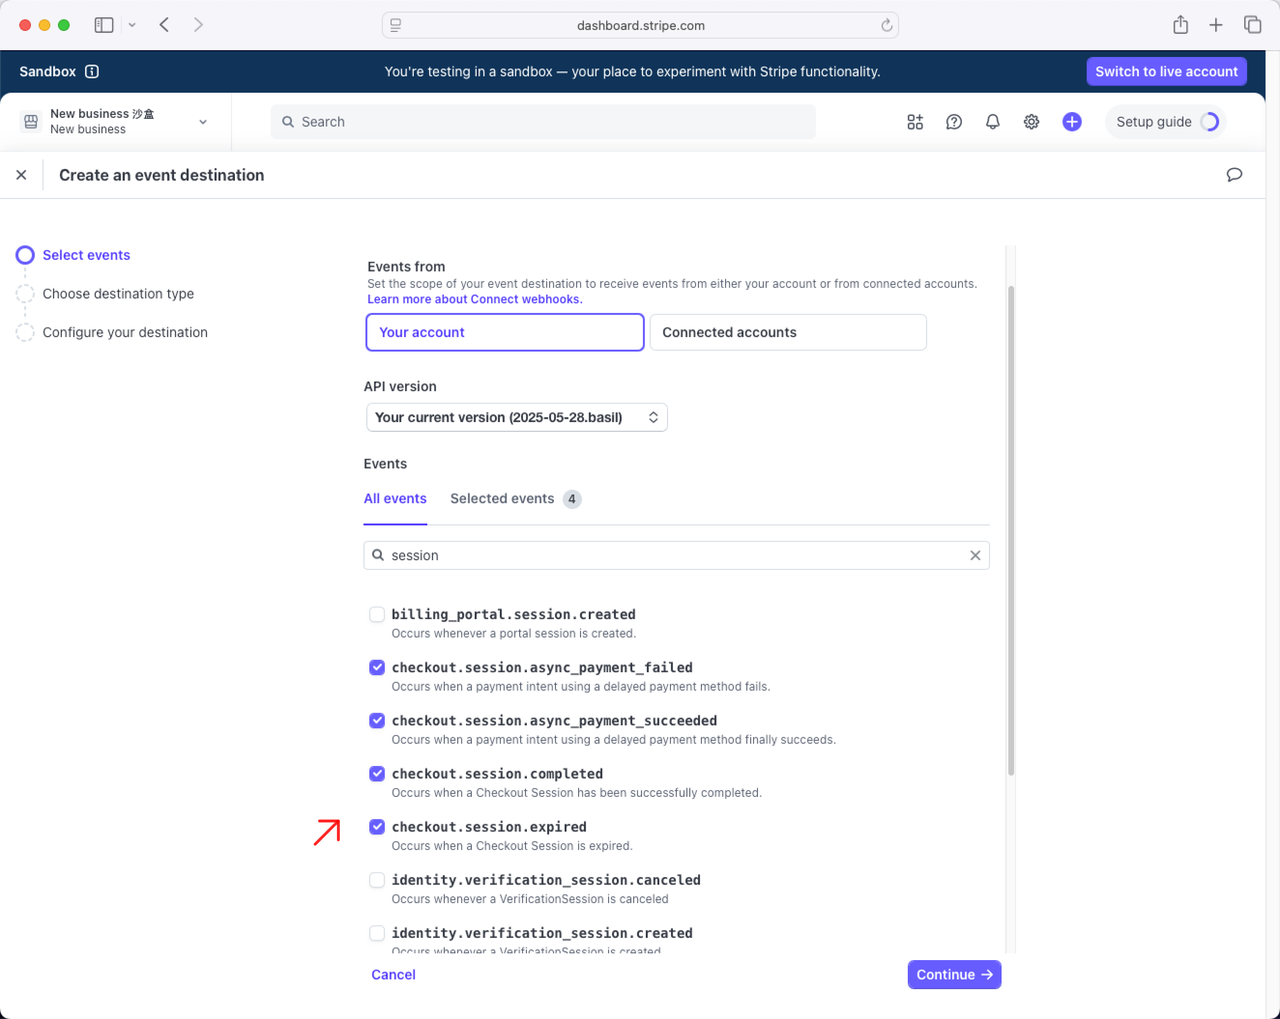This screenshot has width=1280, height=1019.
Task: Check identity.verification_session.created checkbox
Action: click(x=377, y=933)
